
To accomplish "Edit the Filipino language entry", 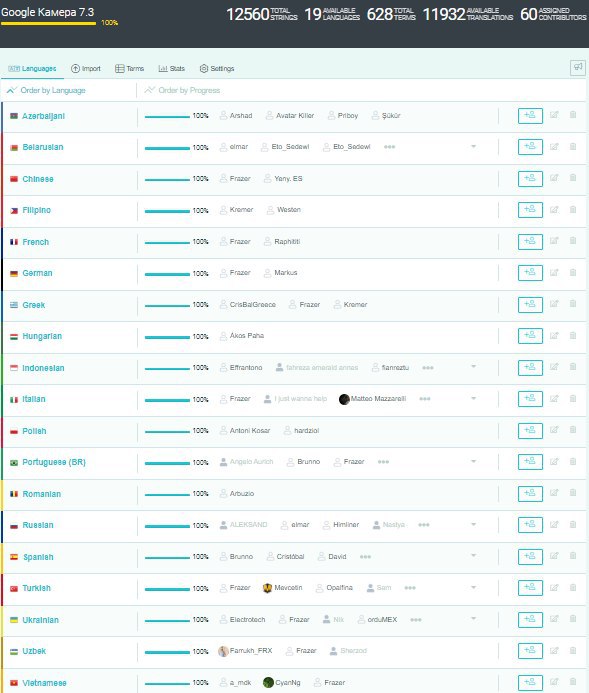I will point(554,209).
